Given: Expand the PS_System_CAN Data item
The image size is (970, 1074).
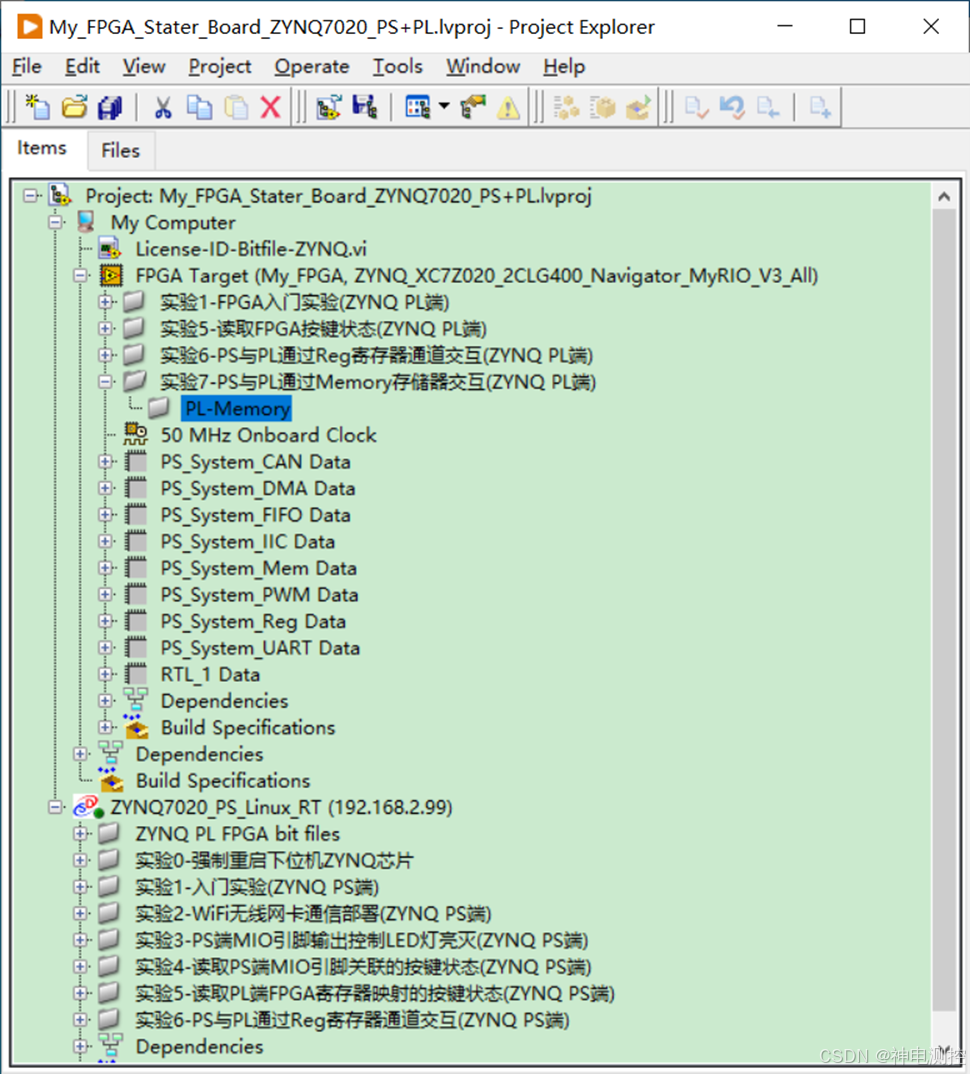Looking at the screenshot, I should click(105, 462).
